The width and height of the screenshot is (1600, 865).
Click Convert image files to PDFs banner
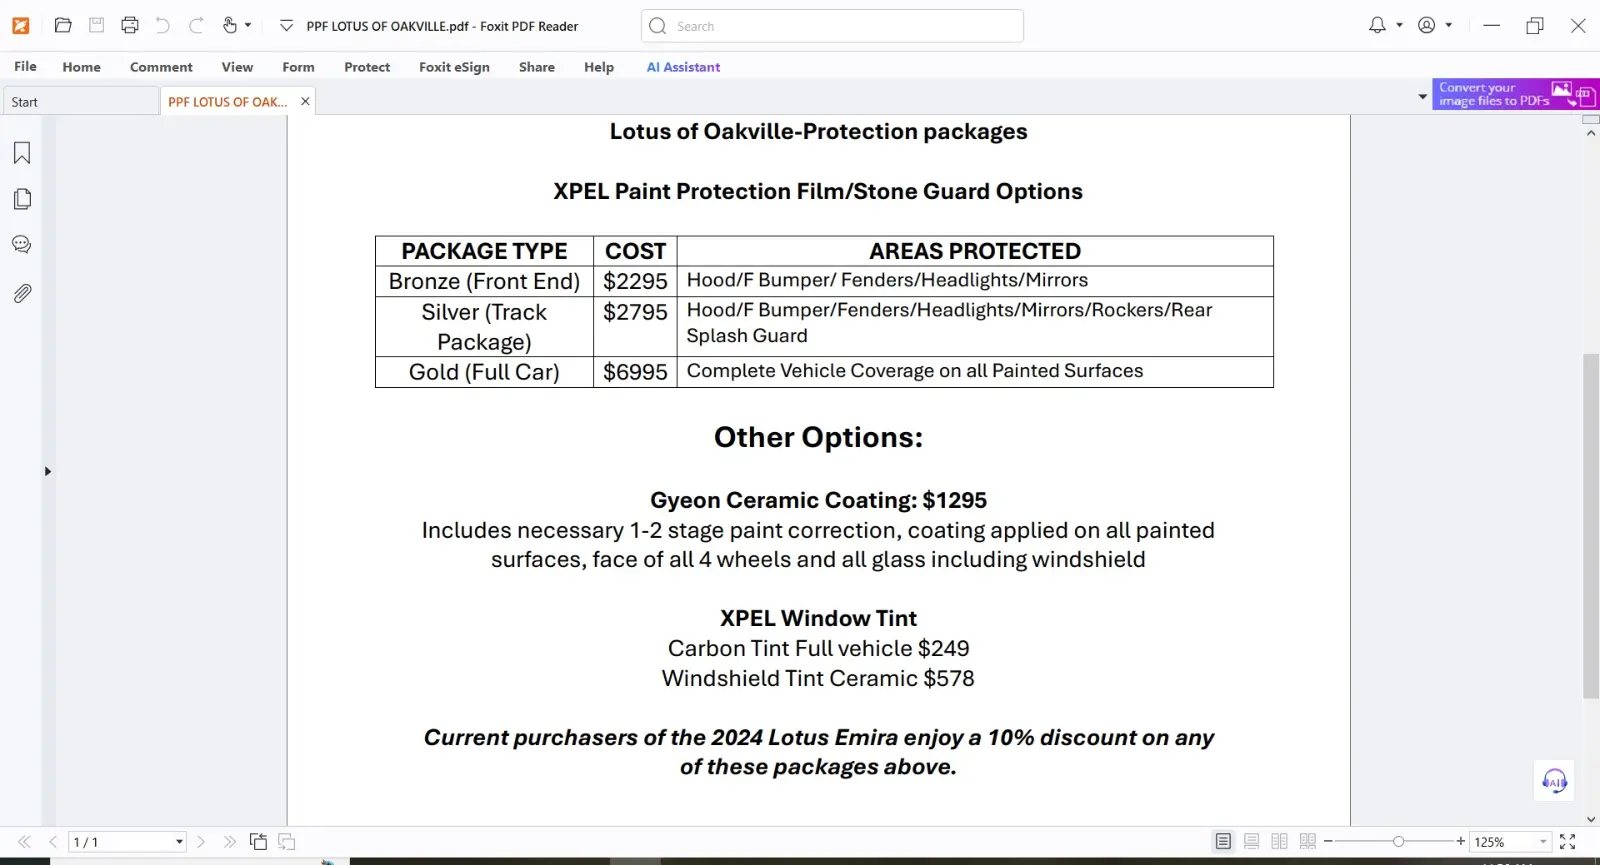click(x=1494, y=94)
